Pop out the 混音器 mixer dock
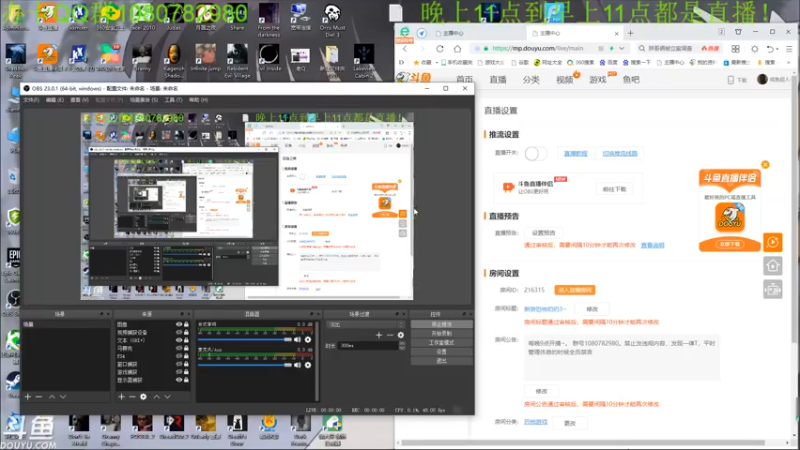Image resolution: width=800 pixels, height=450 pixels. (312, 314)
